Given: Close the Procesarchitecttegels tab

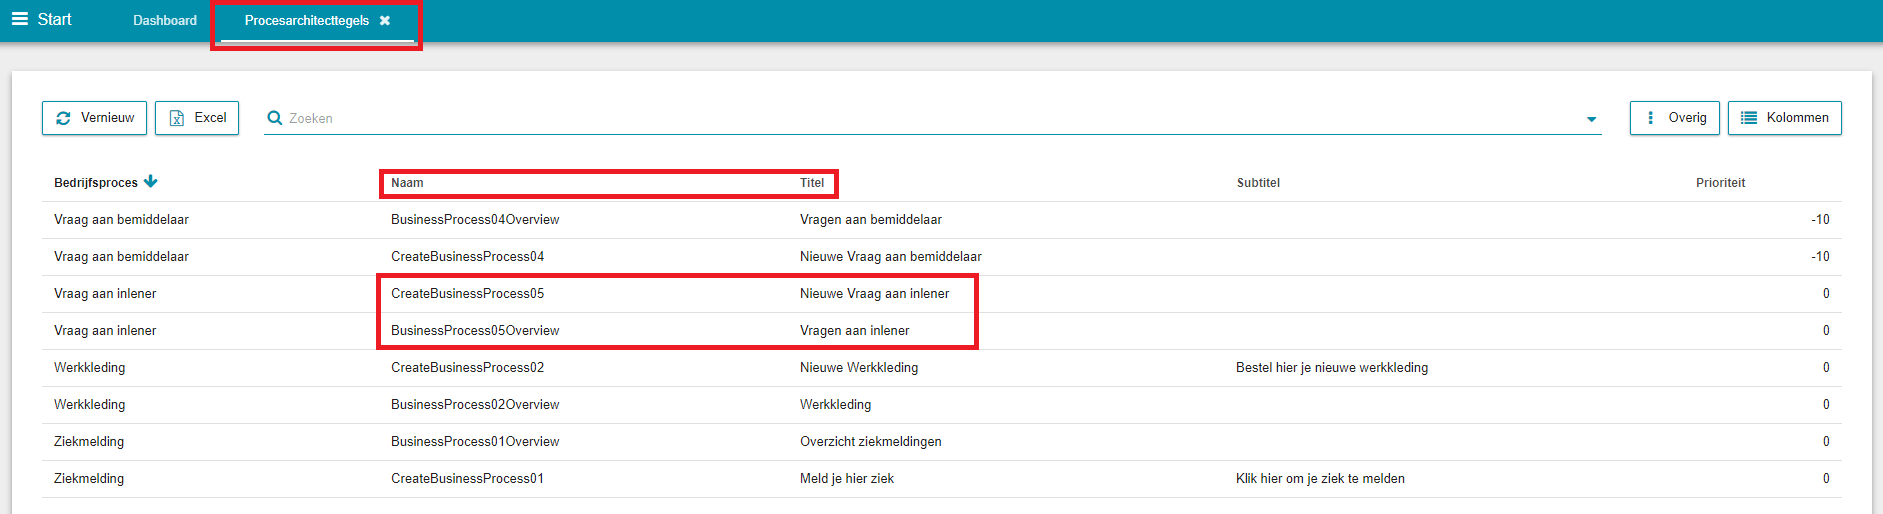Looking at the screenshot, I should pos(385,20).
